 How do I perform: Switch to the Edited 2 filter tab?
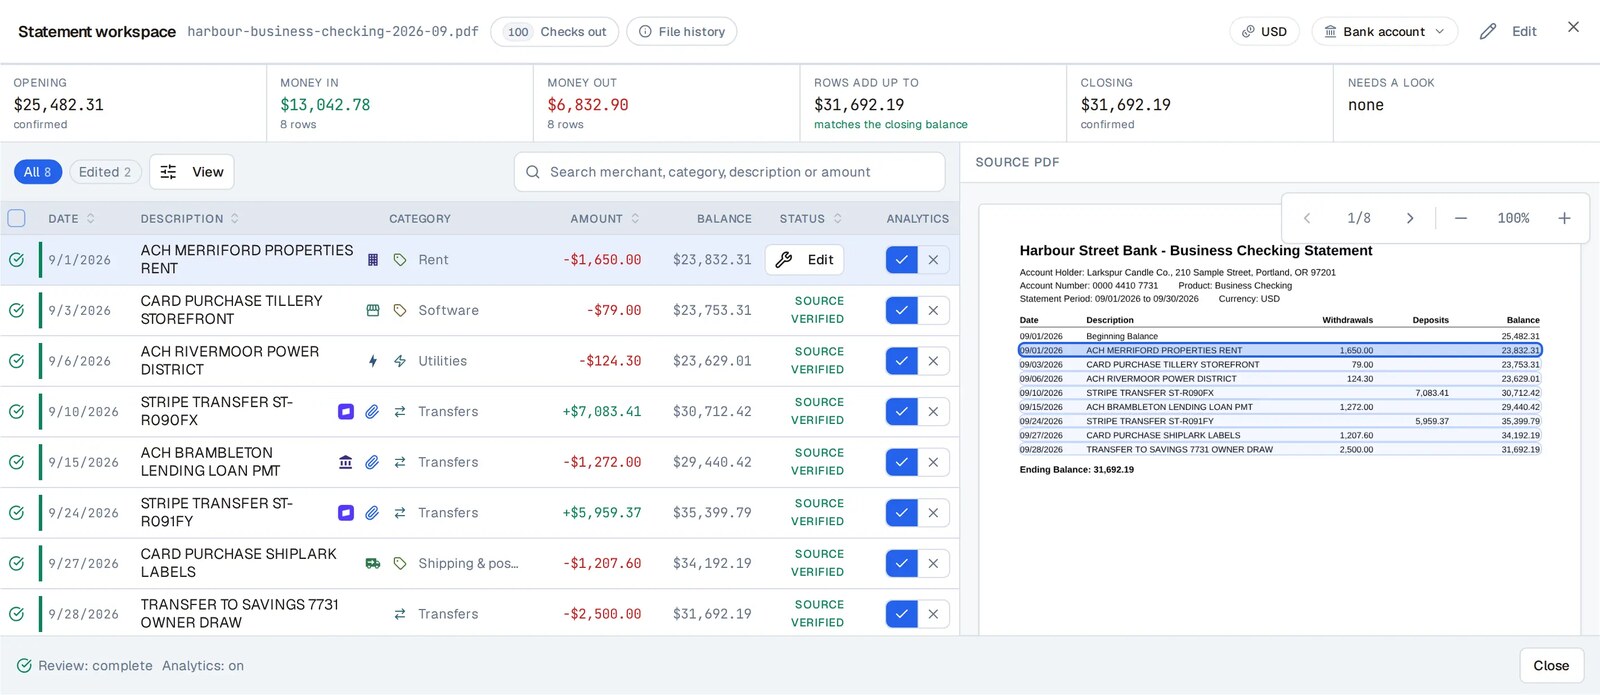(105, 172)
